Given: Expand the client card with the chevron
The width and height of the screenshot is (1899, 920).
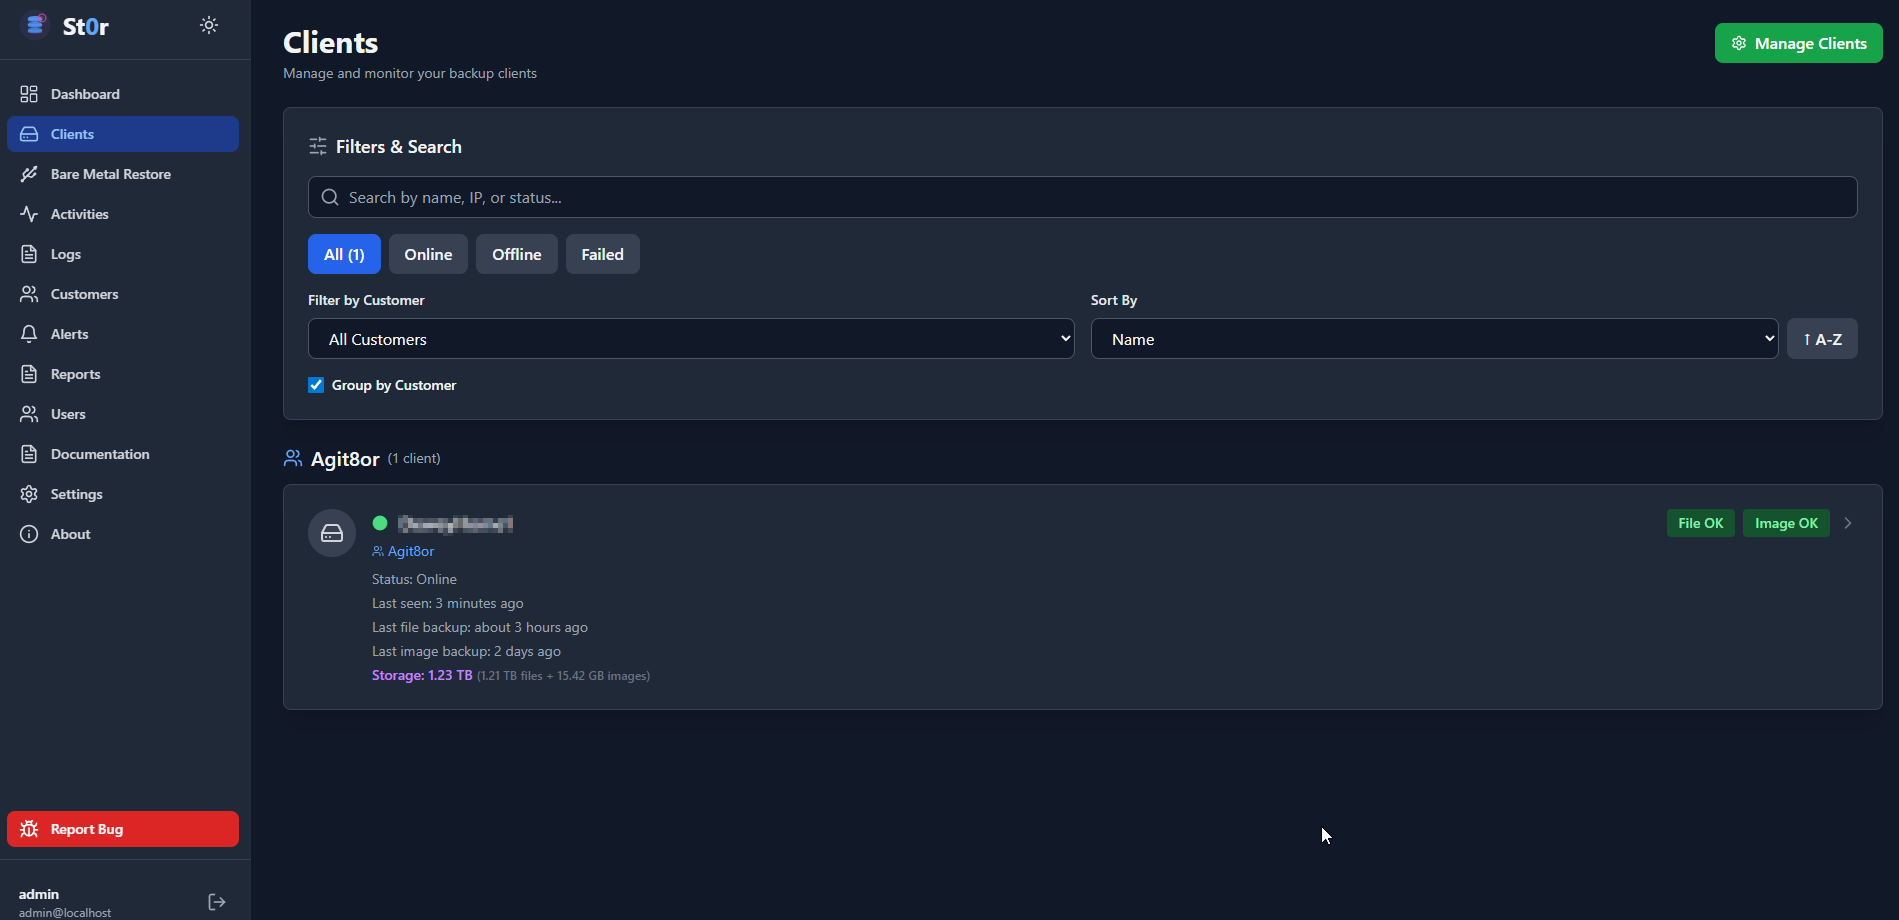Looking at the screenshot, I should (x=1848, y=522).
